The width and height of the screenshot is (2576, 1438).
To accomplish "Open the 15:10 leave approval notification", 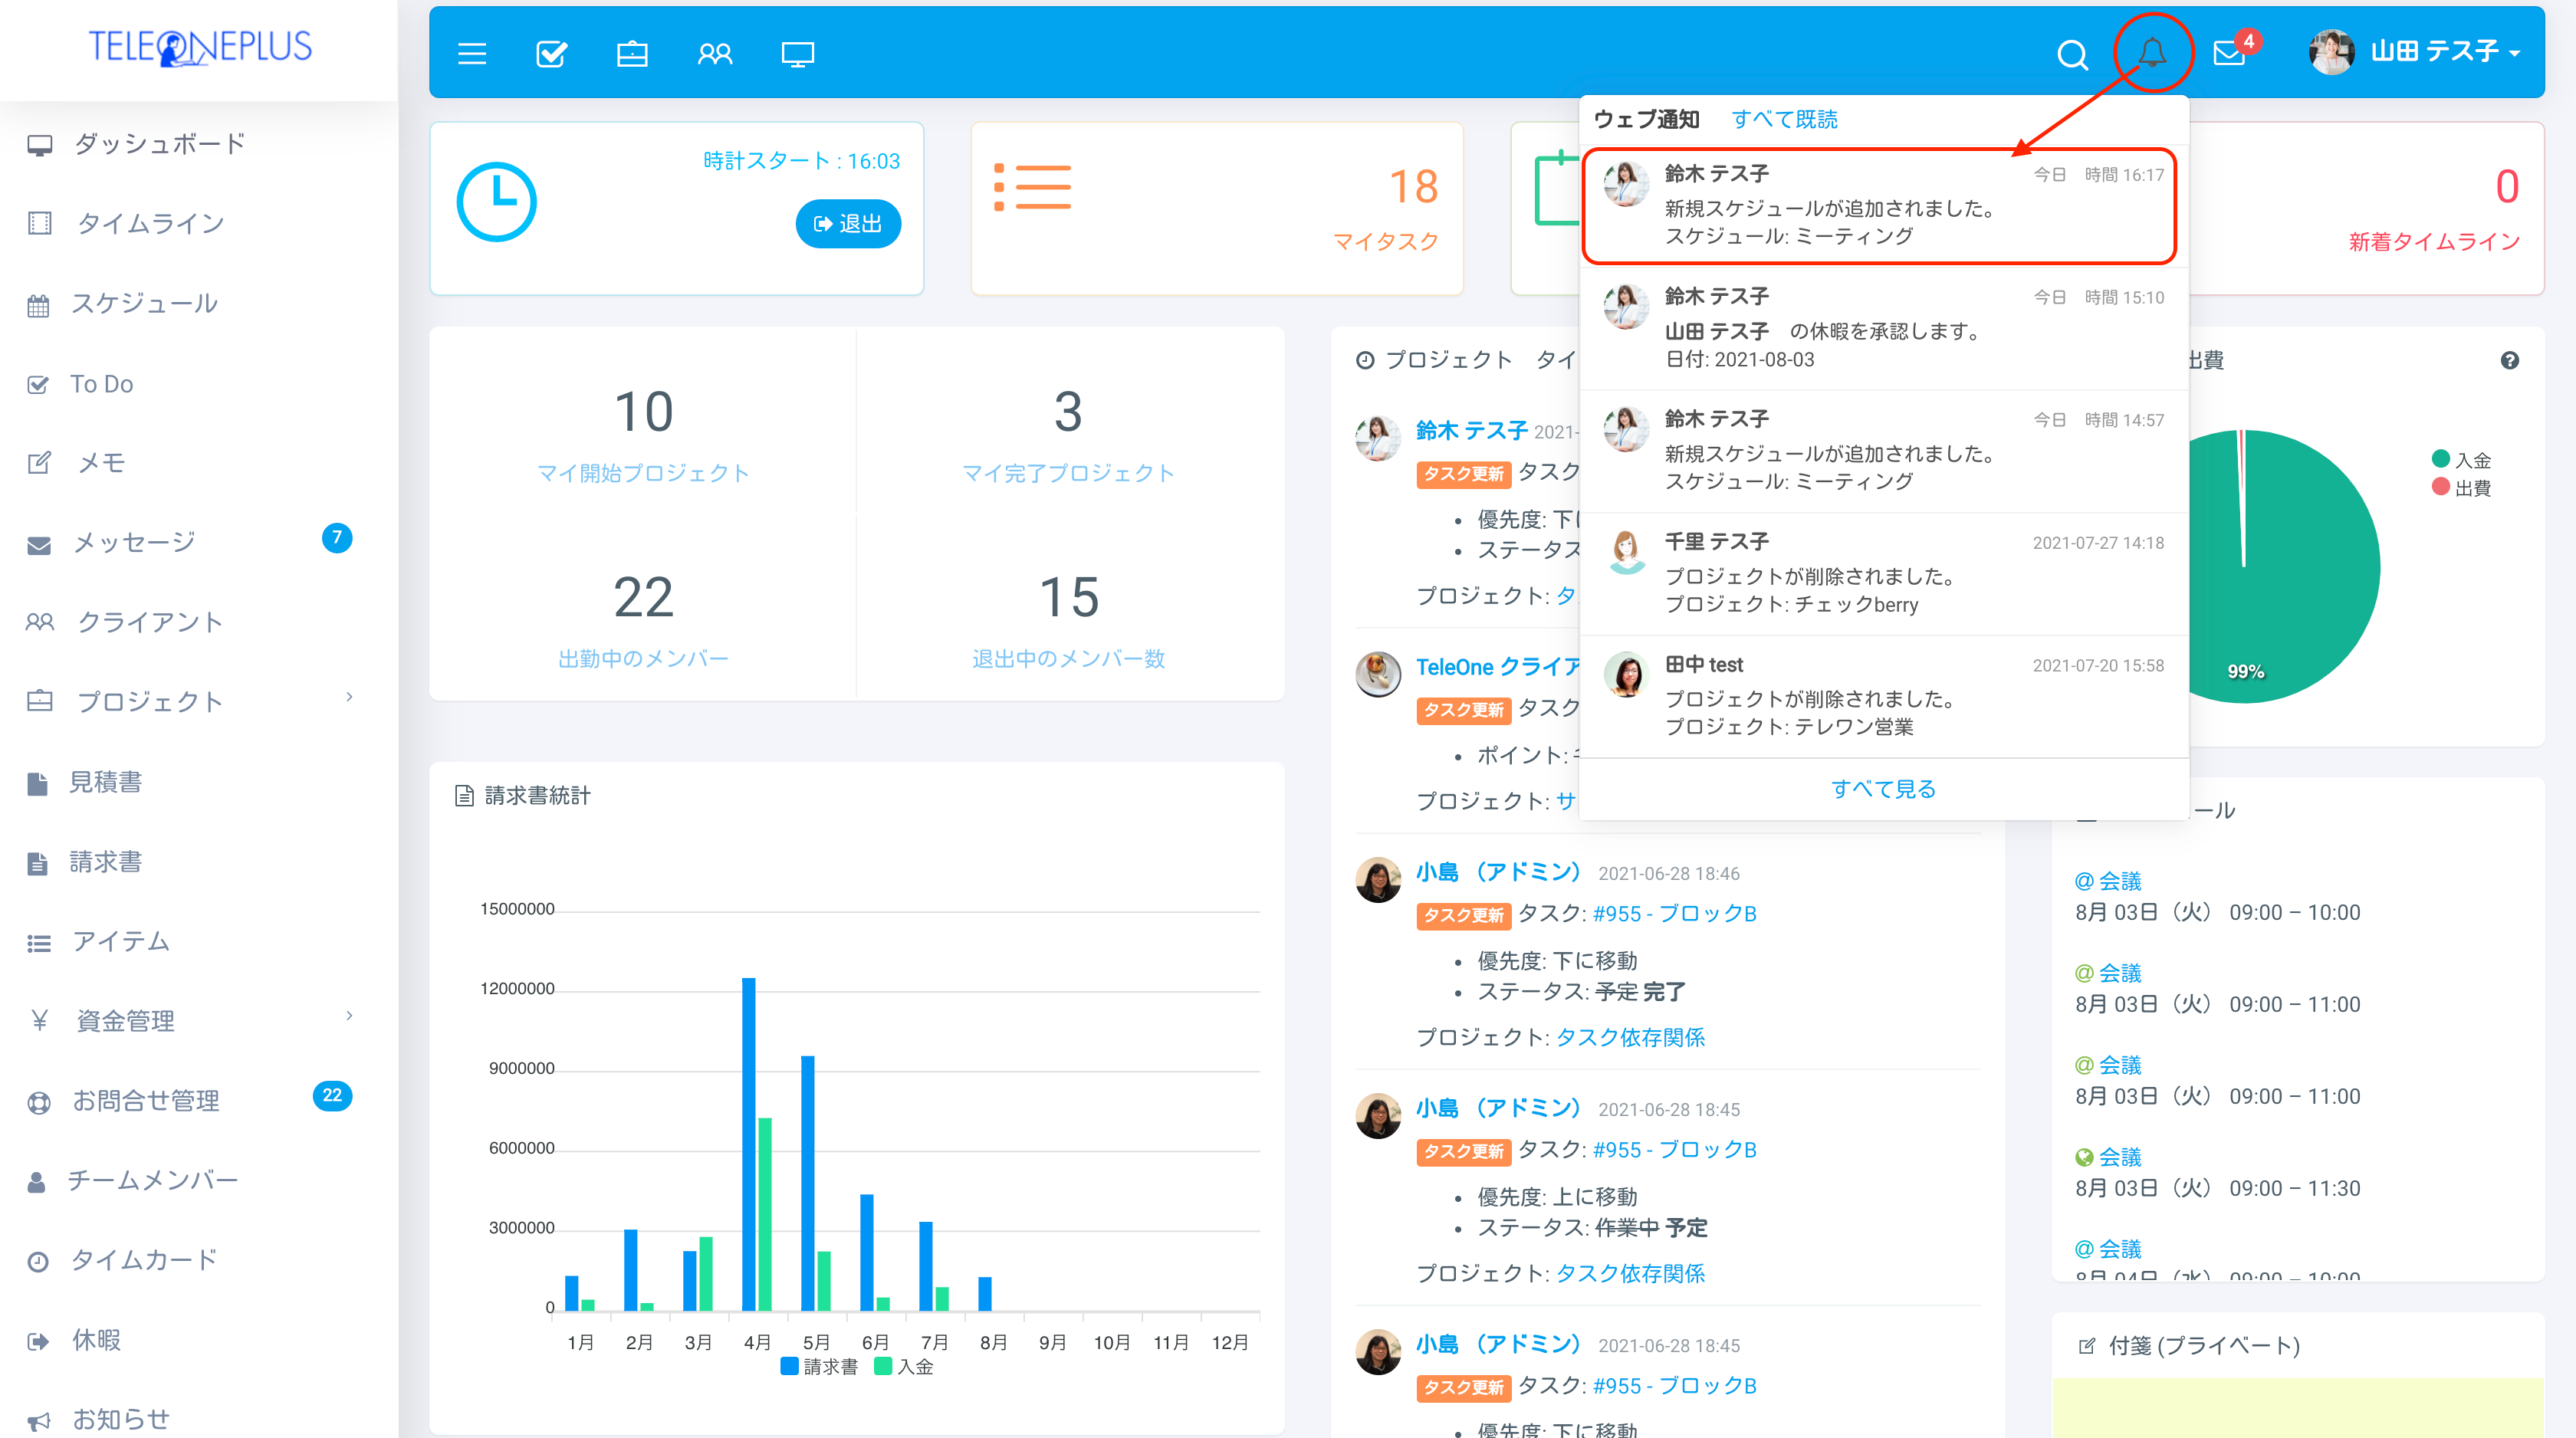I will pyautogui.click(x=1883, y=328).
